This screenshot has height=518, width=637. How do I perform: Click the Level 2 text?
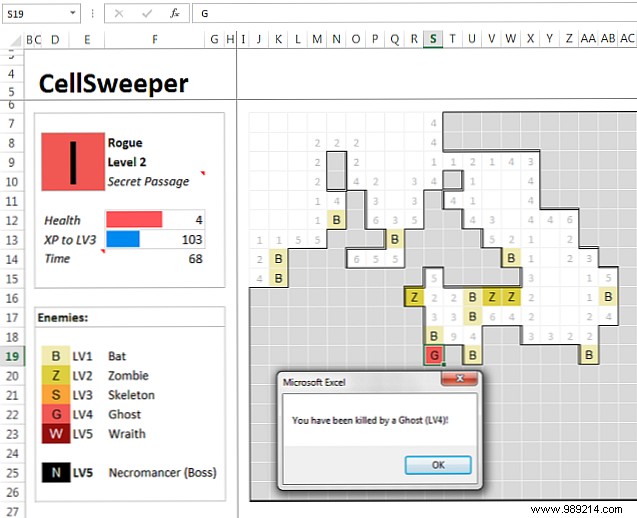[x=127, y=162]
